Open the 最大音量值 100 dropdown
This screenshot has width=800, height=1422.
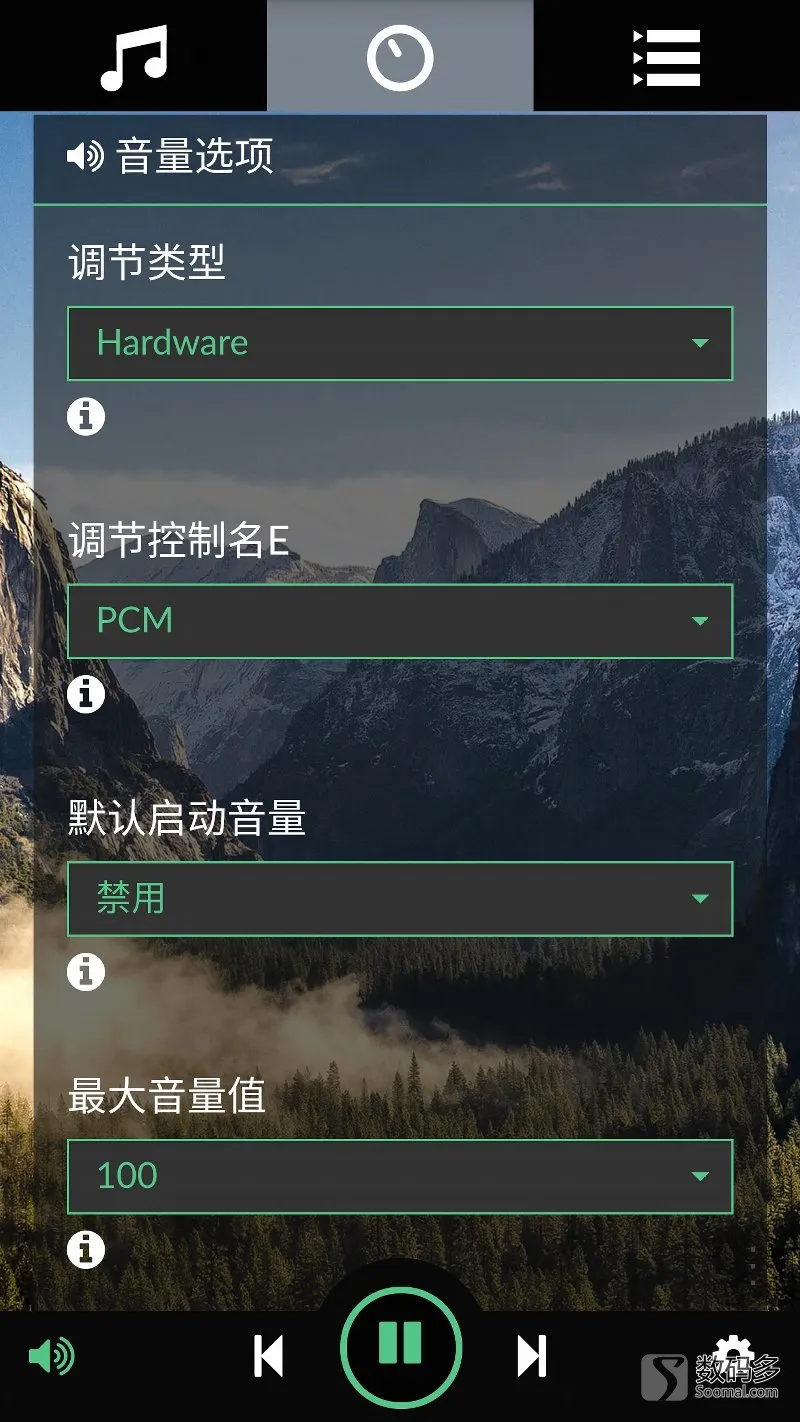click(x=400, y=1176)
